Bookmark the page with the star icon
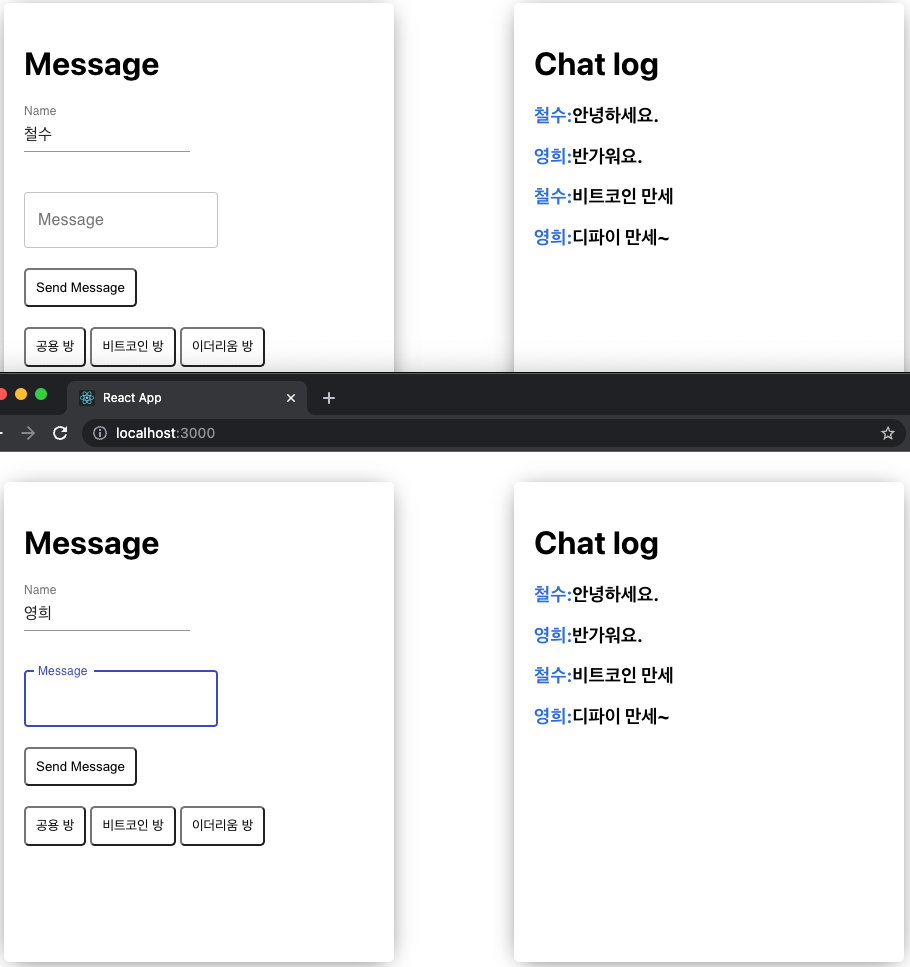This screenshot has height=967, width=910. 888,433
